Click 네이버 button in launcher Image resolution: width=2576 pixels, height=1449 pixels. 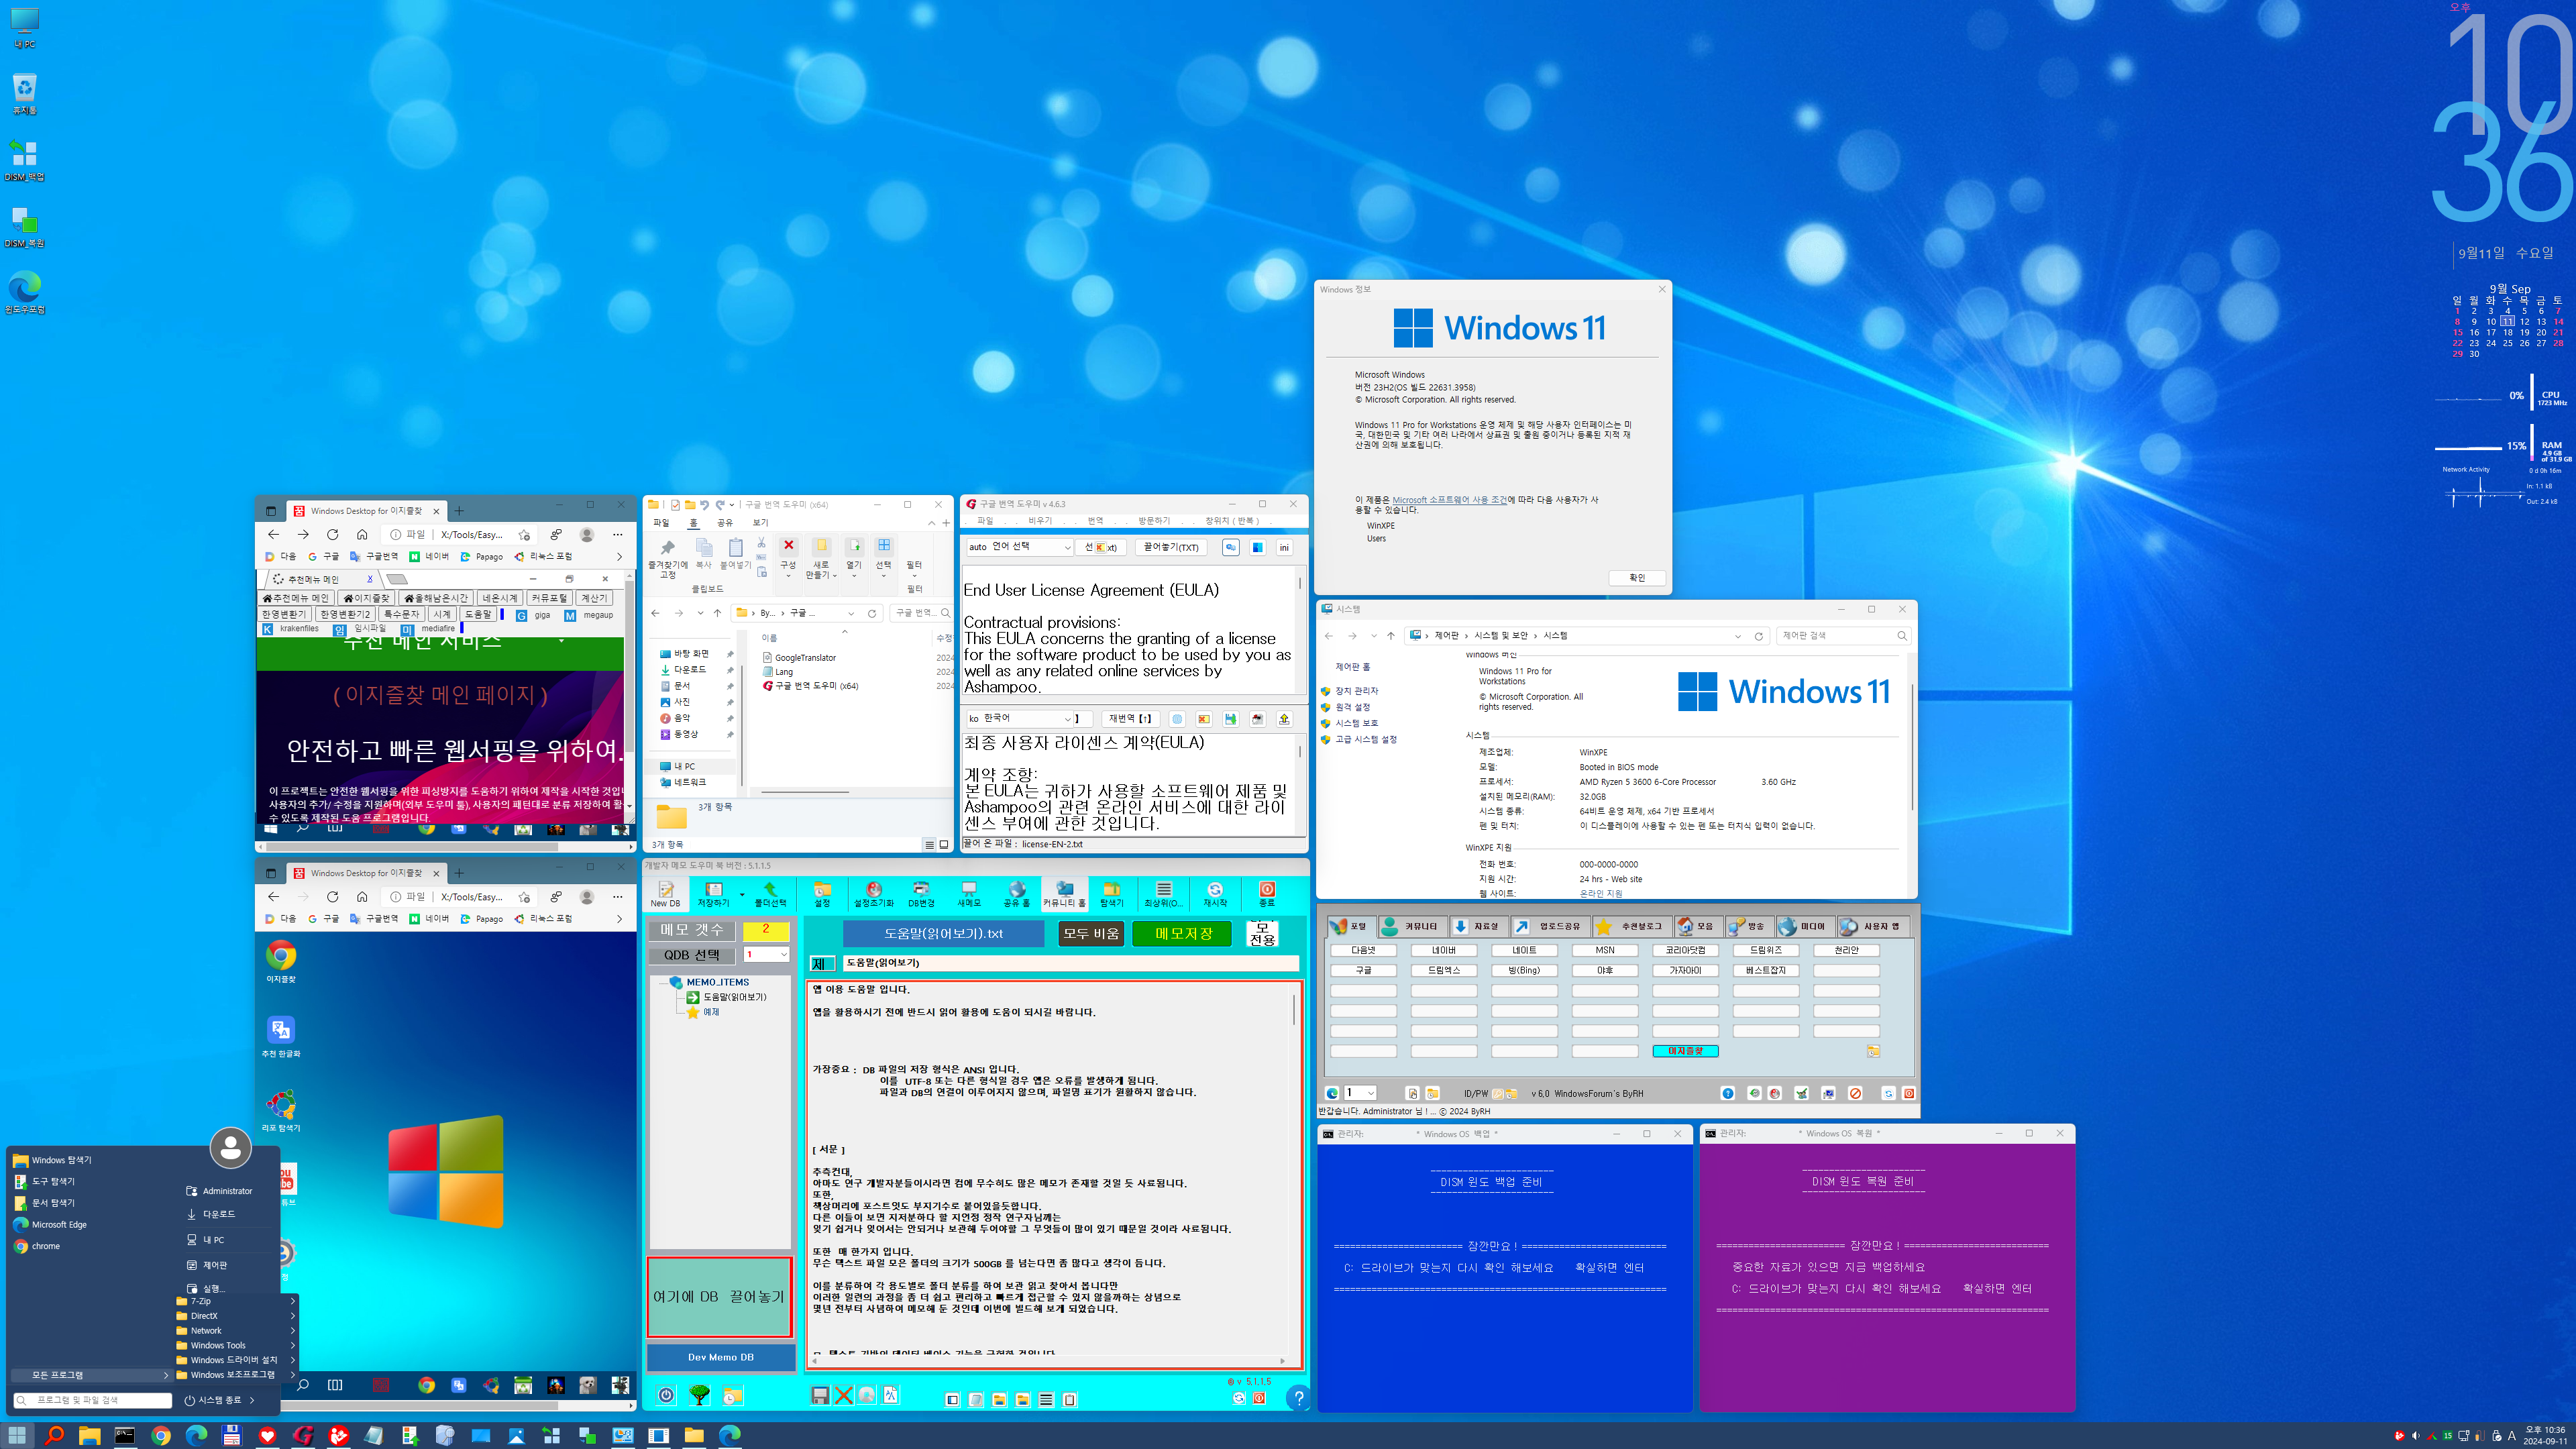[1443, 950]
